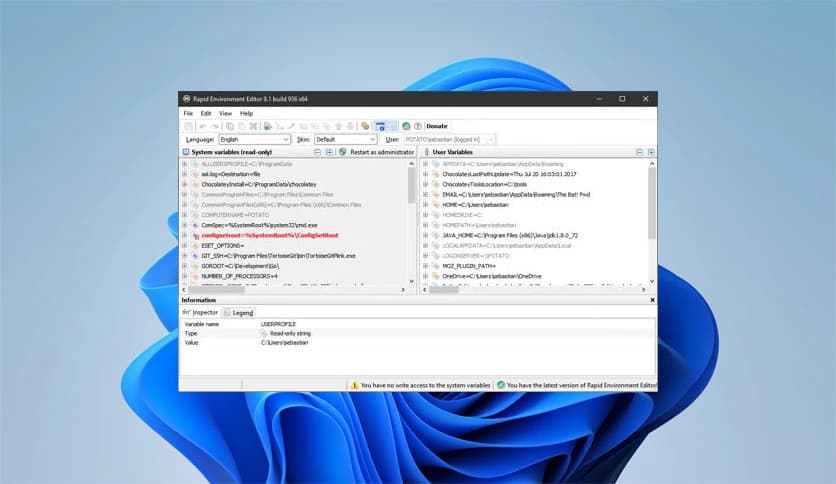This screenshot has height=484, width=836.
Task: Click Restart as administrator
Action: coord(382,152)
